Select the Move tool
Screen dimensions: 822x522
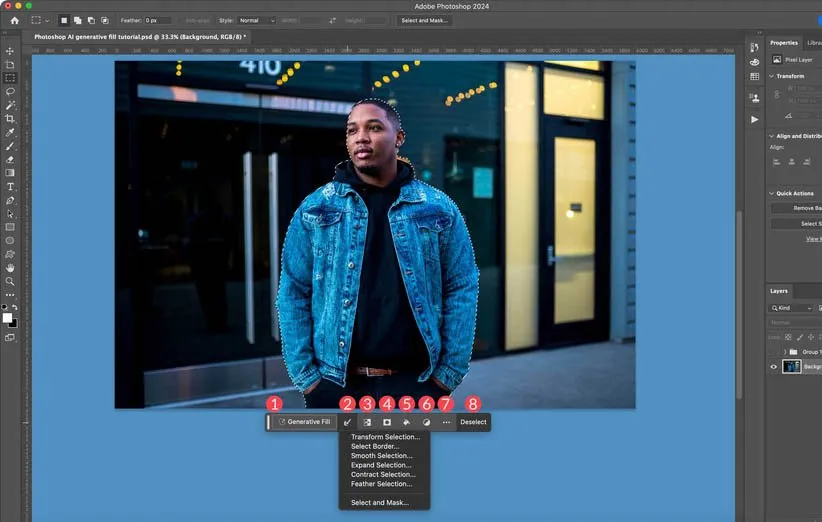(x=10, y=50)
